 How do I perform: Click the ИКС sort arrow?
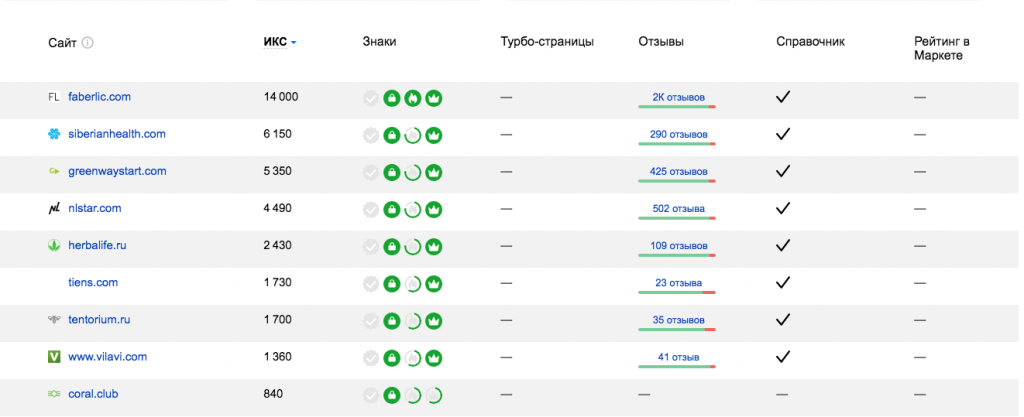click(x=294, y=43)
